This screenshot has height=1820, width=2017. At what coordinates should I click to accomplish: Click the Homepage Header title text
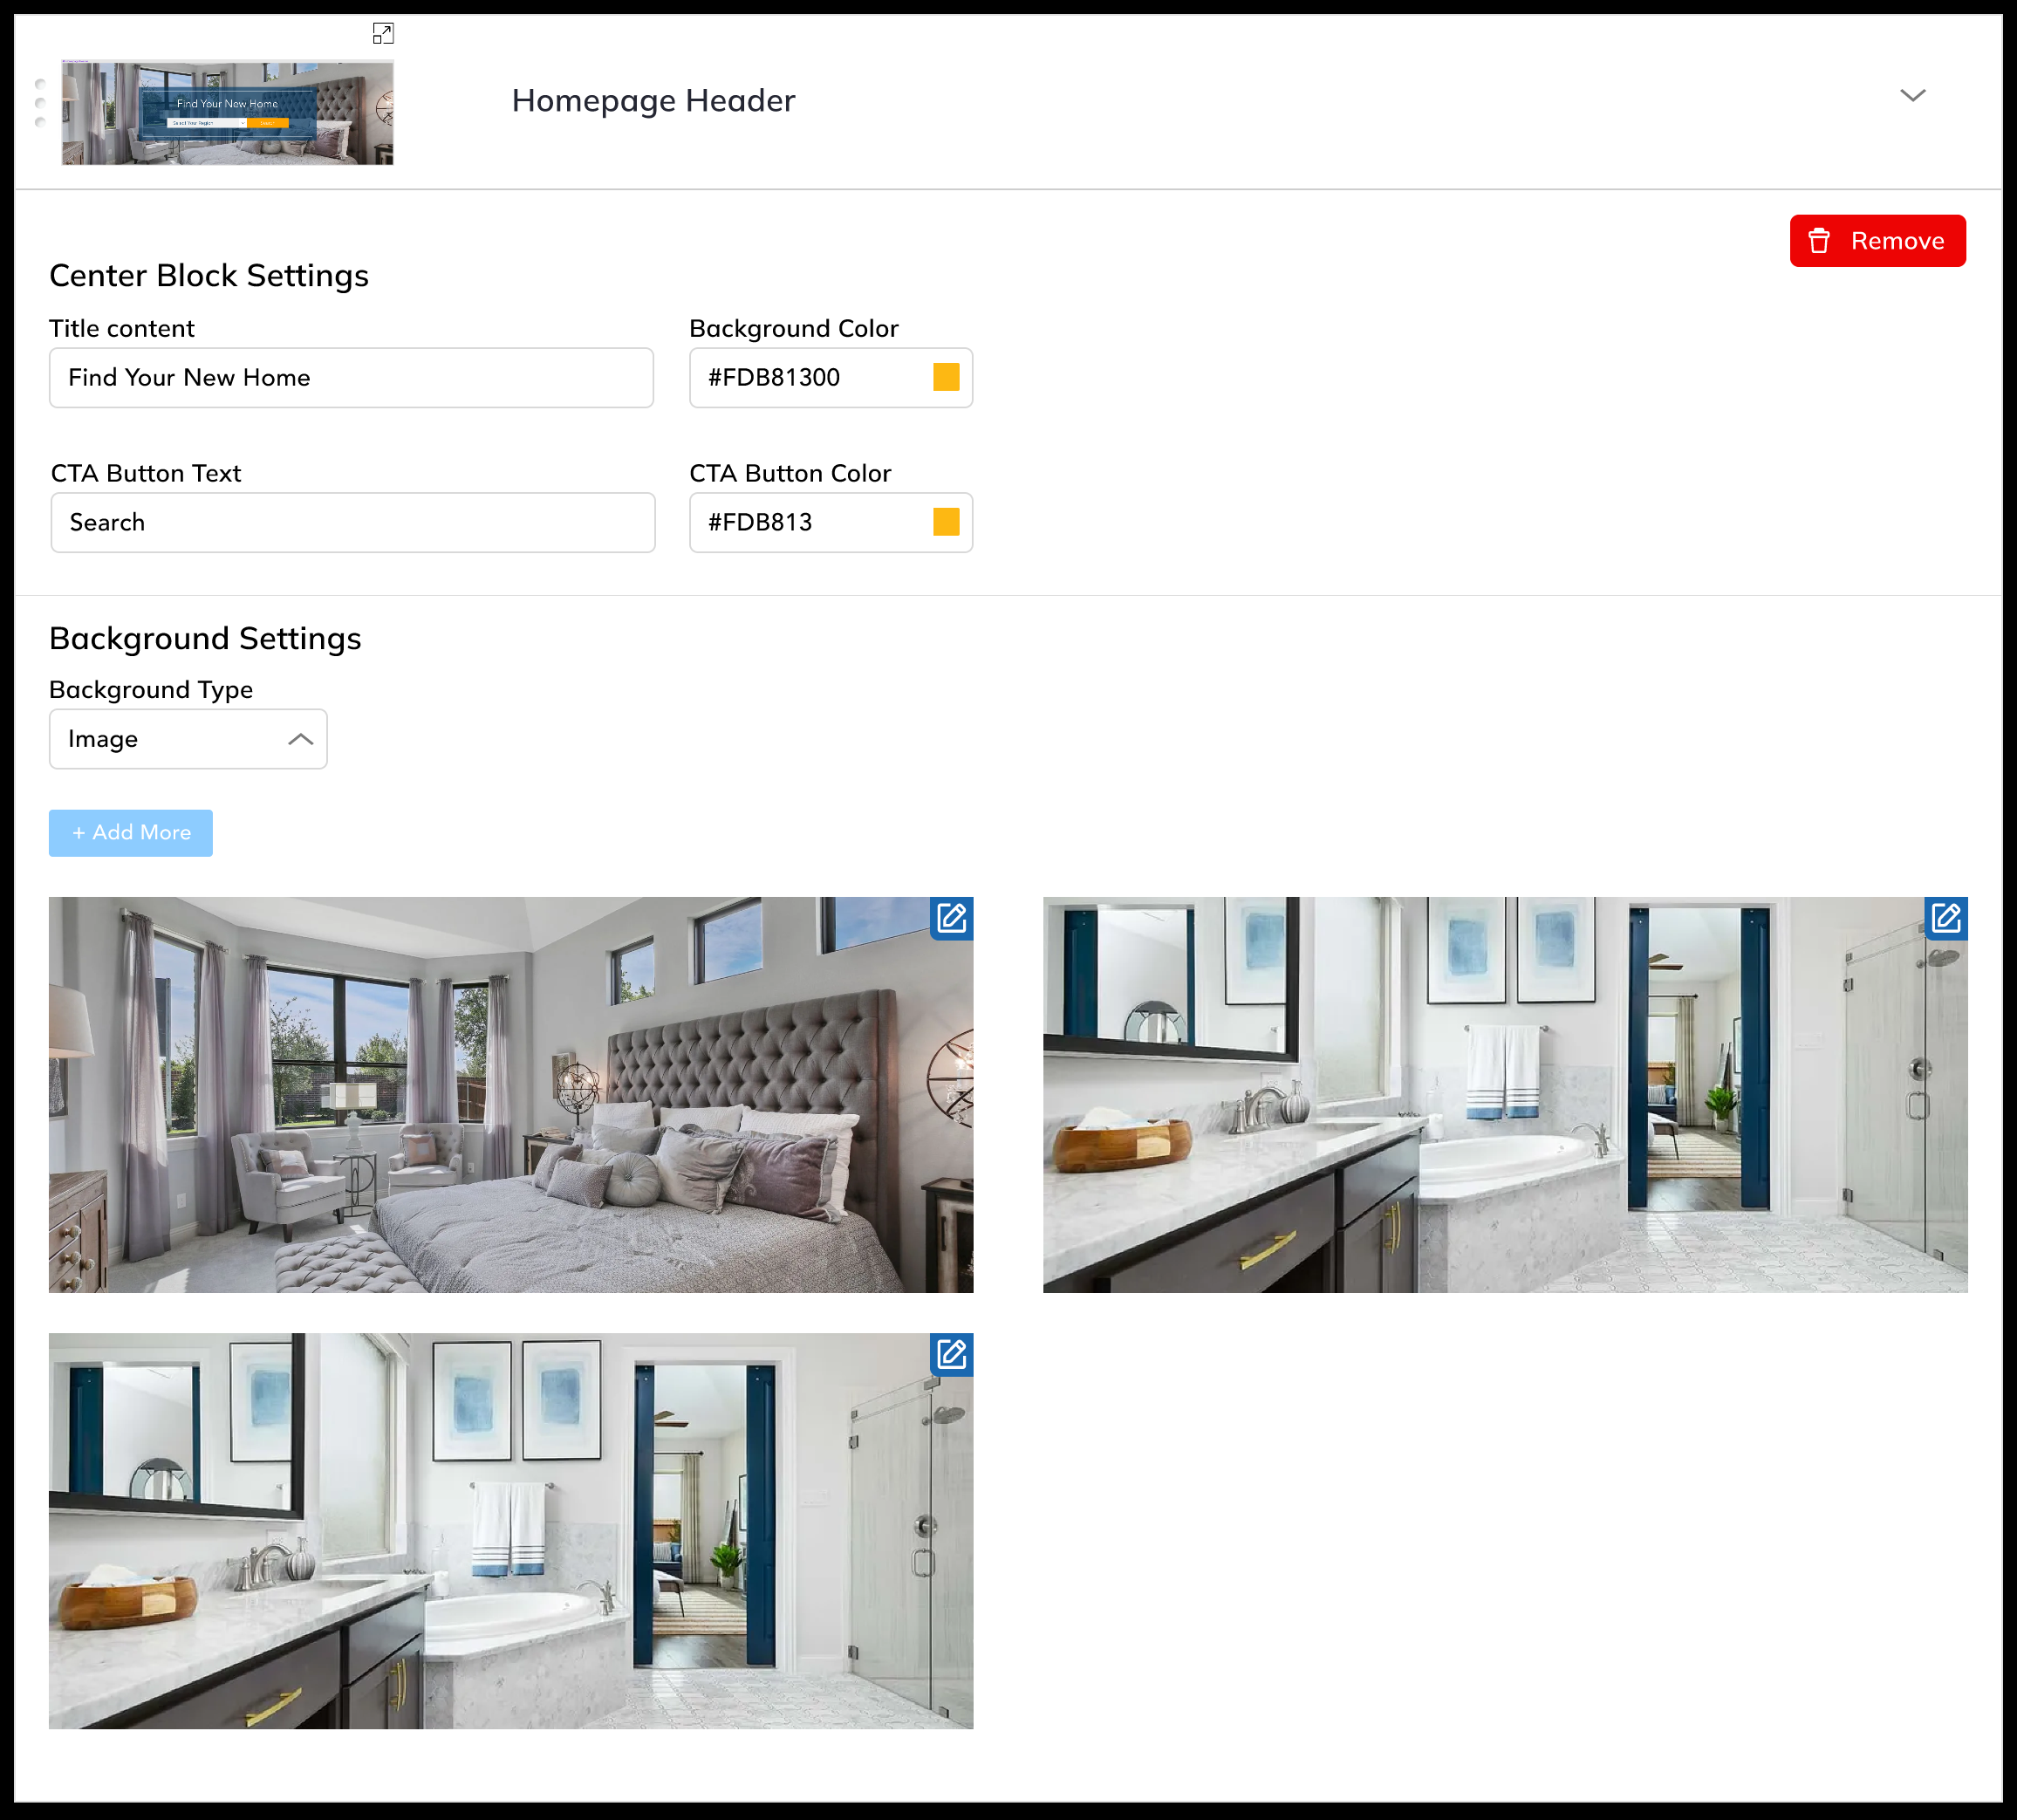[x=653, y=101]
